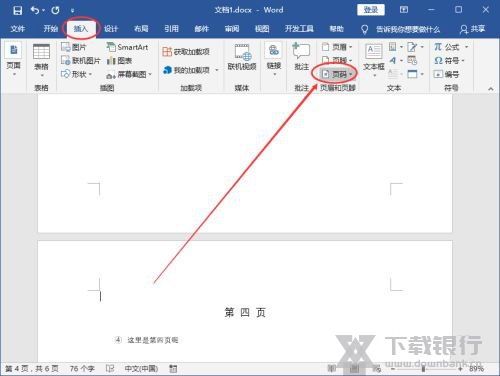Image resolution: width=500 pixels, height=376 pixels.
Task: Click the Undo arrow icon
Action: click(35, 10)
